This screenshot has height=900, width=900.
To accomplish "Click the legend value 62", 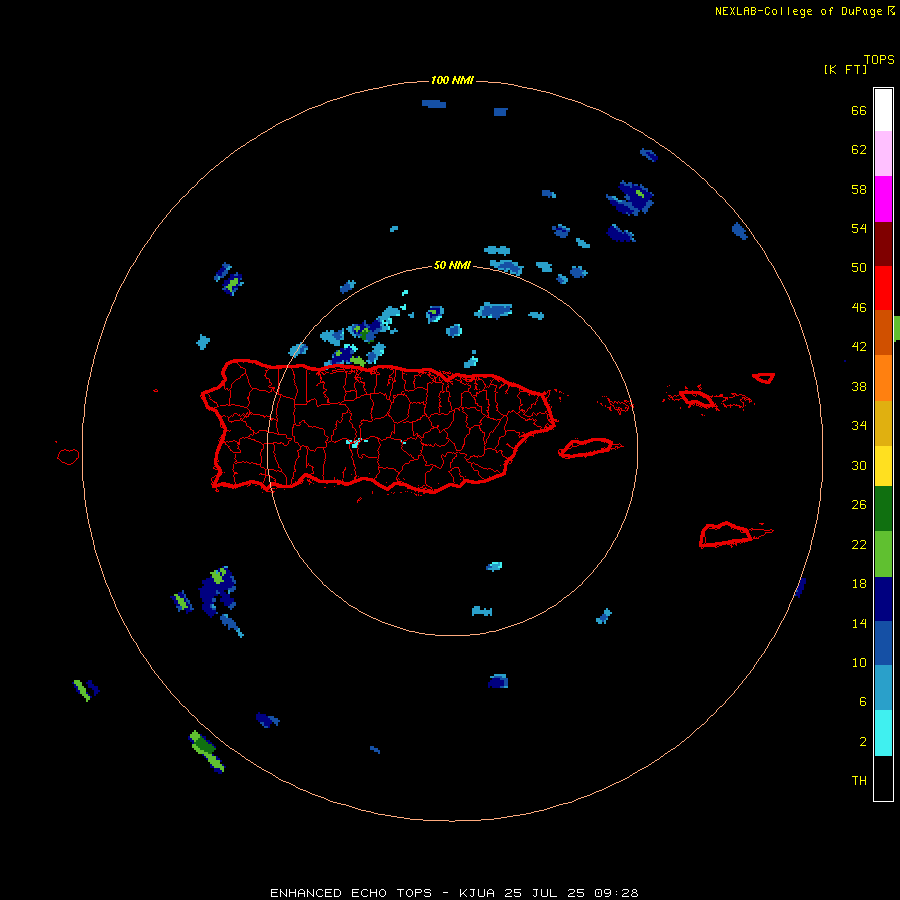I will coord(859,150).
